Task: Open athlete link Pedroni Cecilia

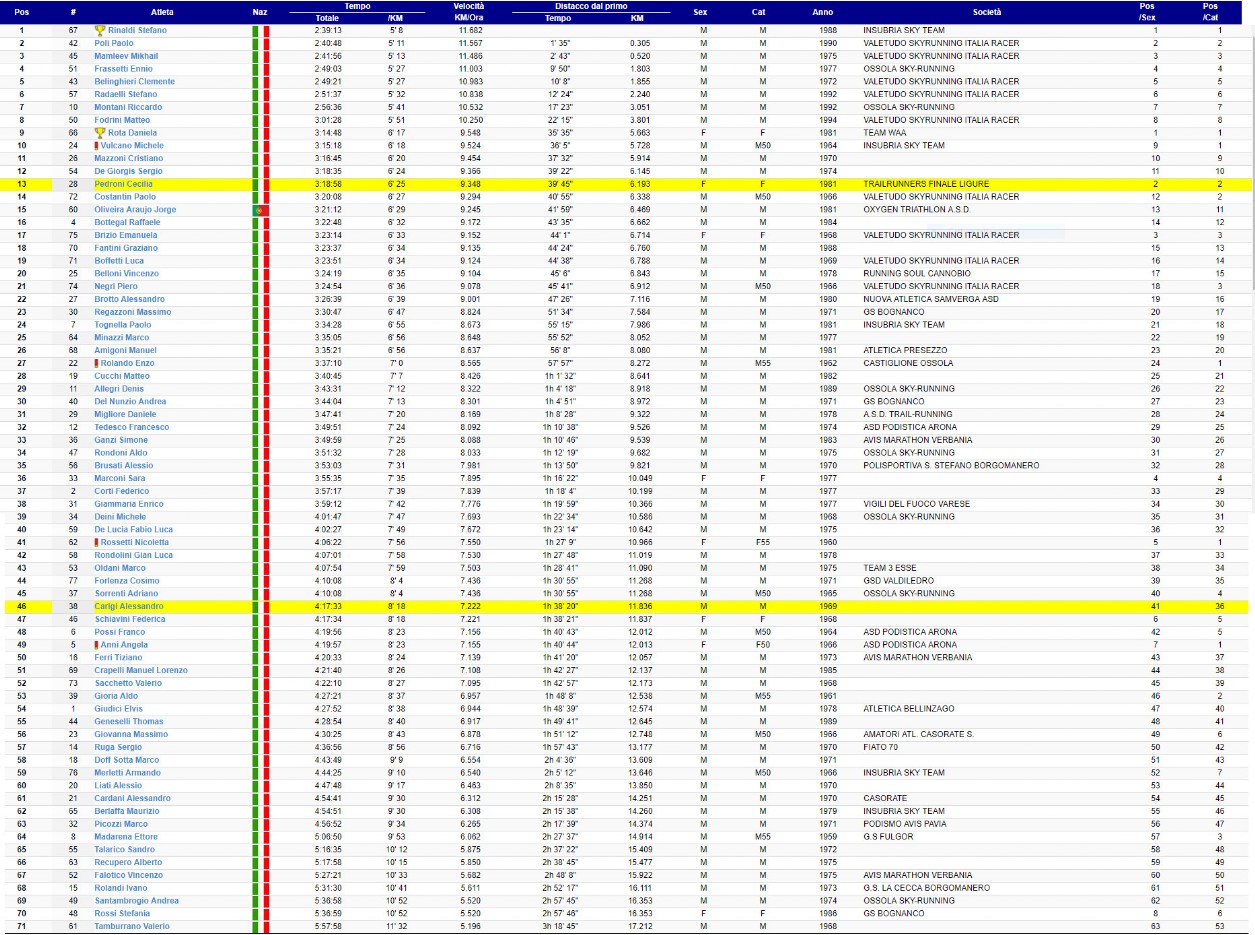Action: tap(122, 184)
